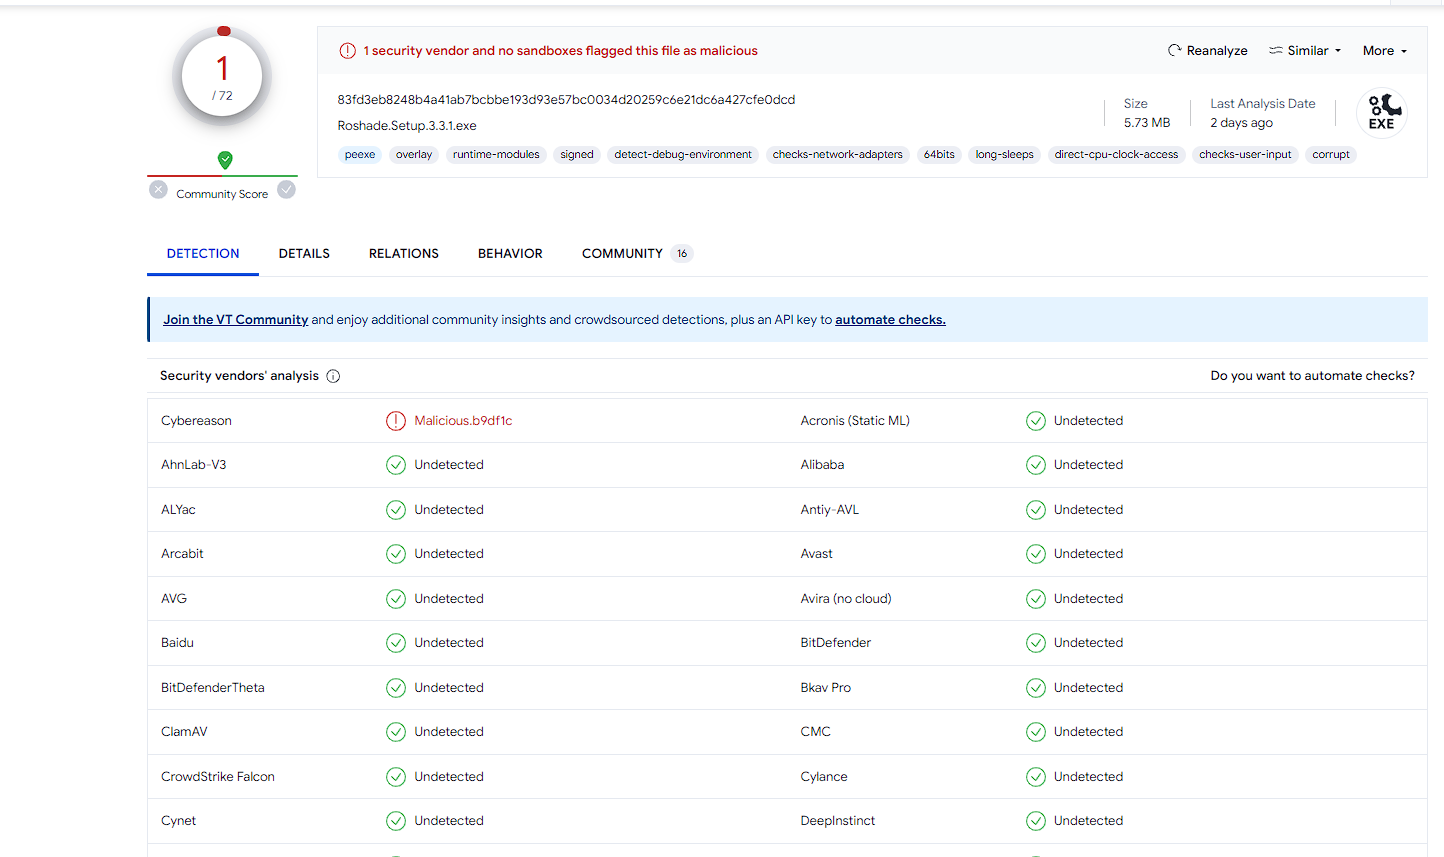Click the Join the VT Community link
Viewport: 1444px width, 857px height.
coord(235,320)
